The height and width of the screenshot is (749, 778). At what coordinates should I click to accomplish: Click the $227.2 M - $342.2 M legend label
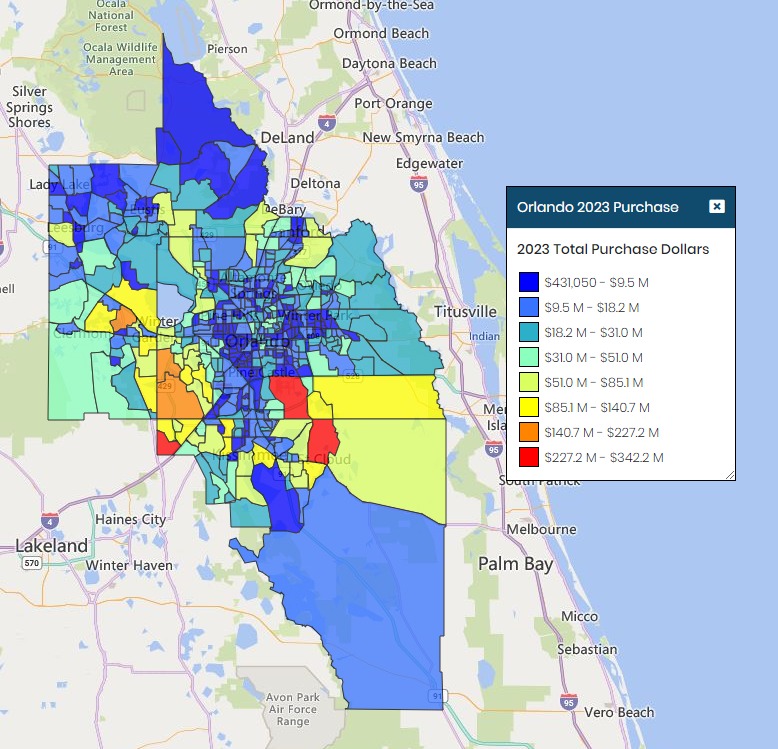(604, 458)
